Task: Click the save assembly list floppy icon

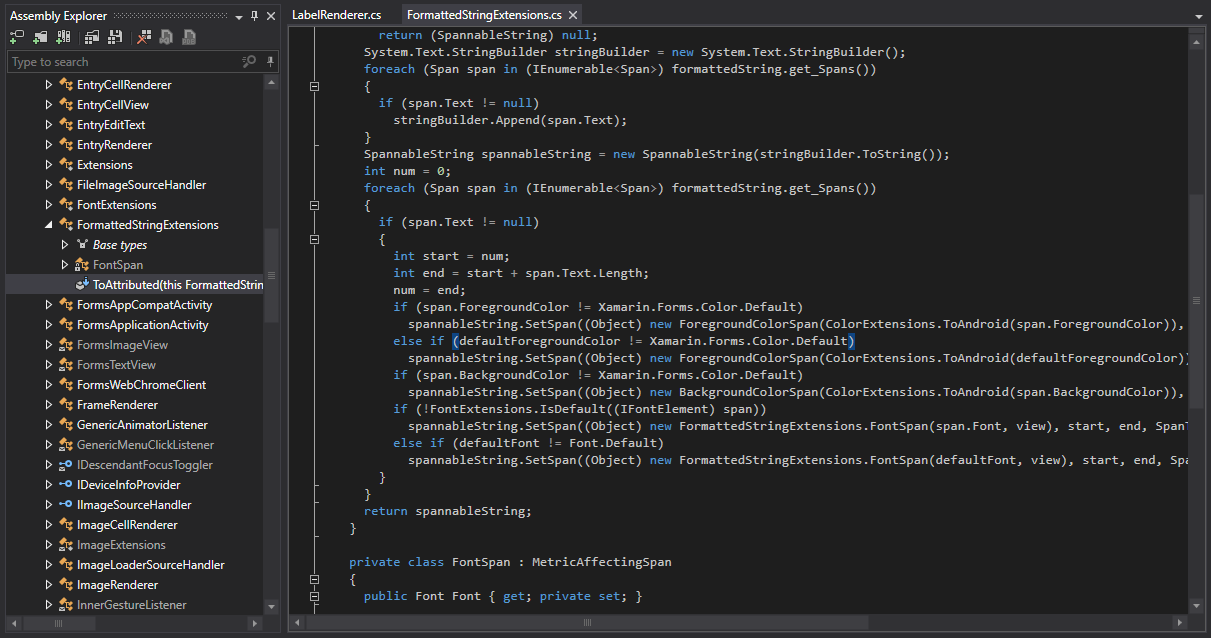Action: [115, 37]
